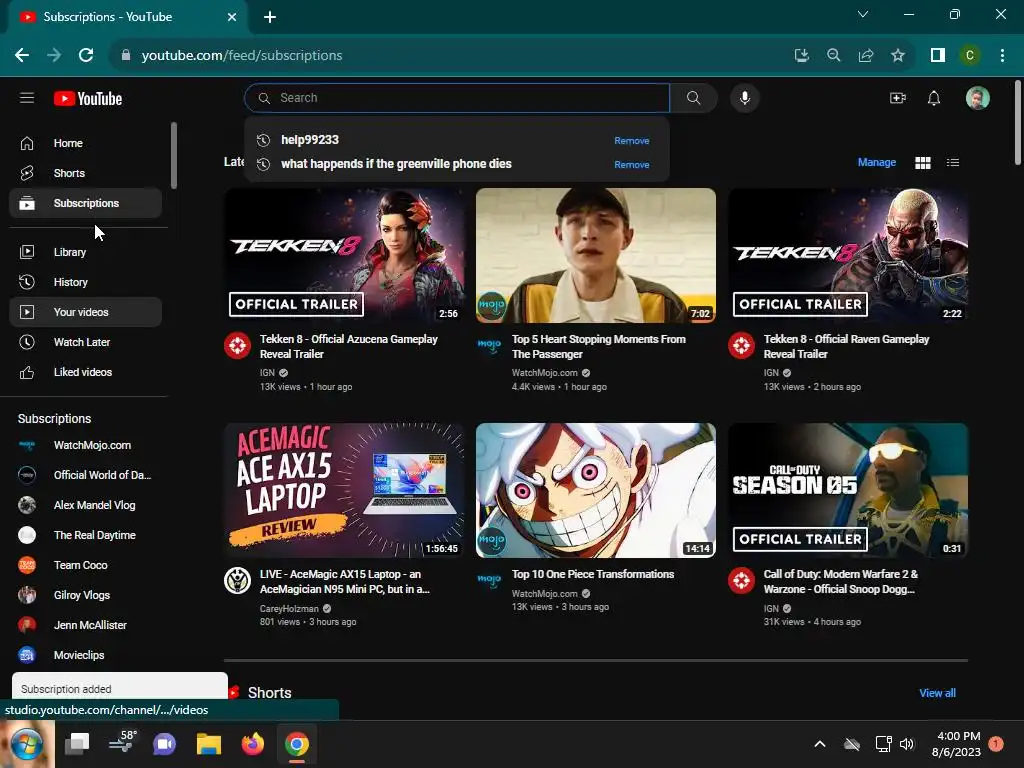Open History in the sidebar

pos(86,282)
